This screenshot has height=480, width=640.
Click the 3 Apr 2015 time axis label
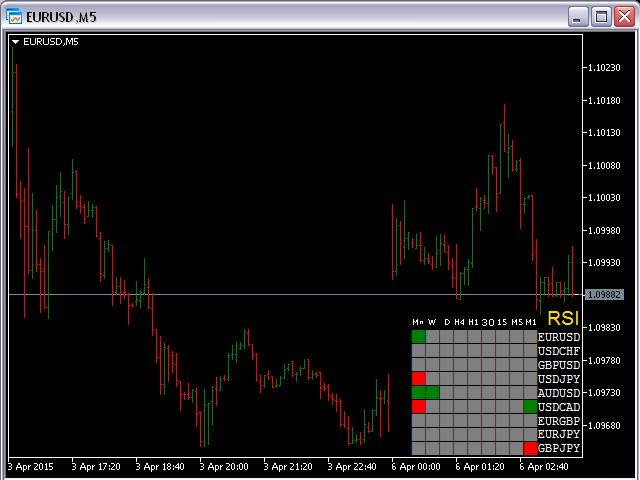point(31,467)
